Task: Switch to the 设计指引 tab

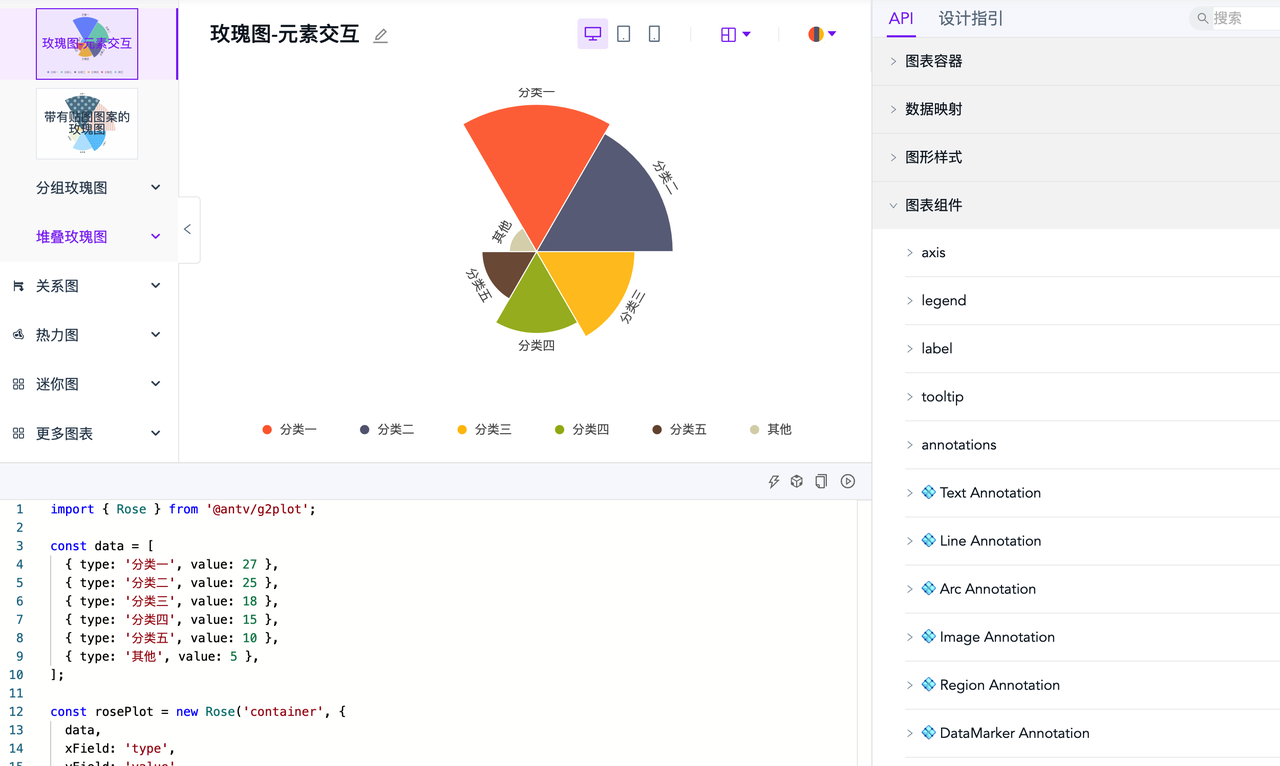Action: click(x=970, y=18)
